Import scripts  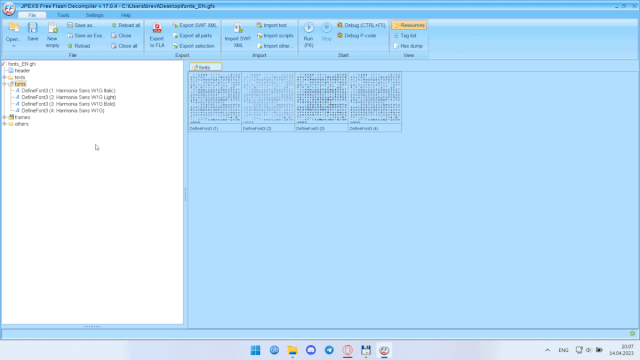click(275, 36)
